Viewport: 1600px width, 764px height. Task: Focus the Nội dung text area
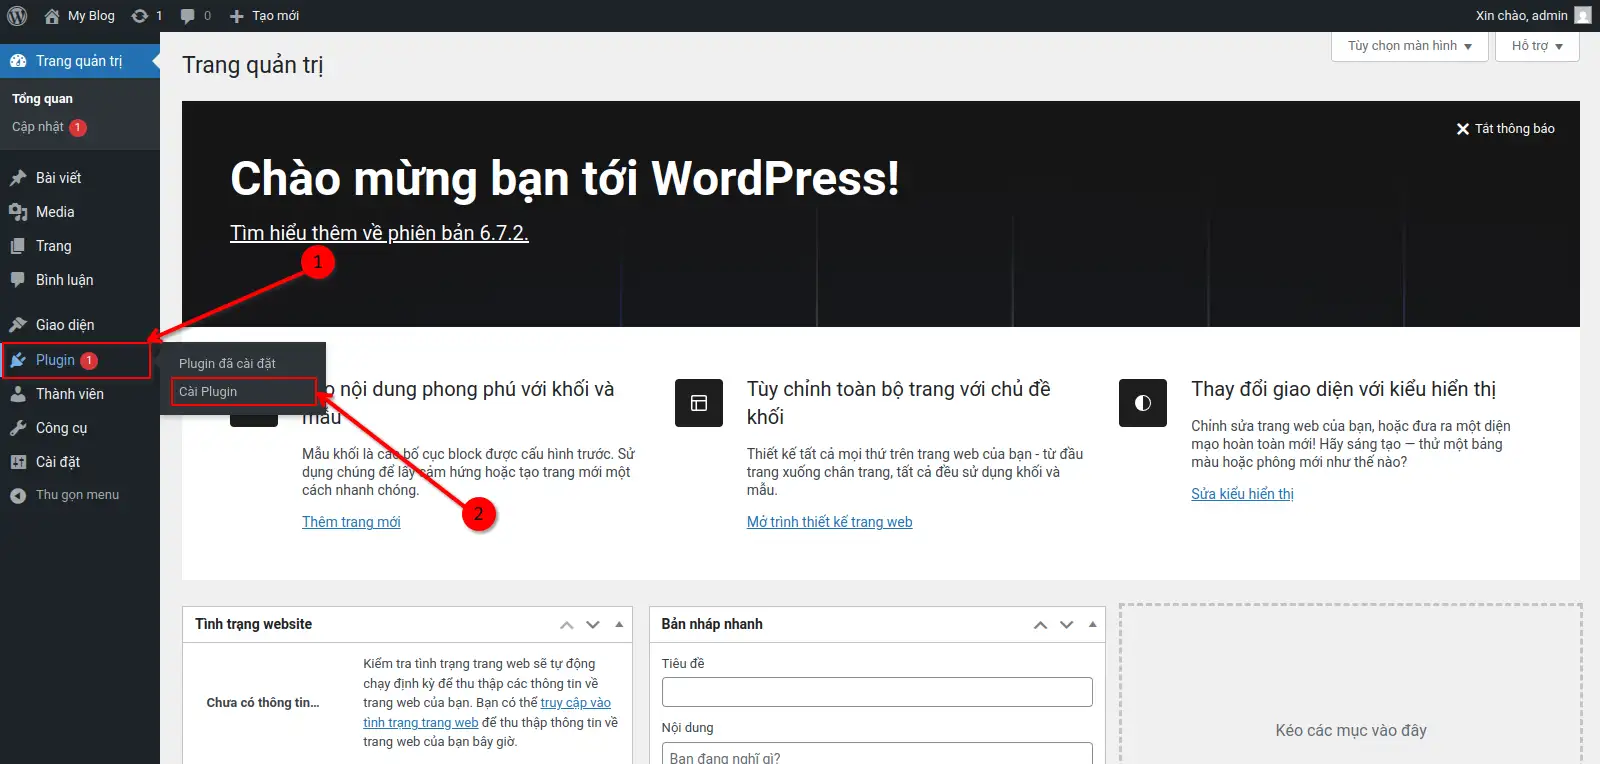pos(877,754)
